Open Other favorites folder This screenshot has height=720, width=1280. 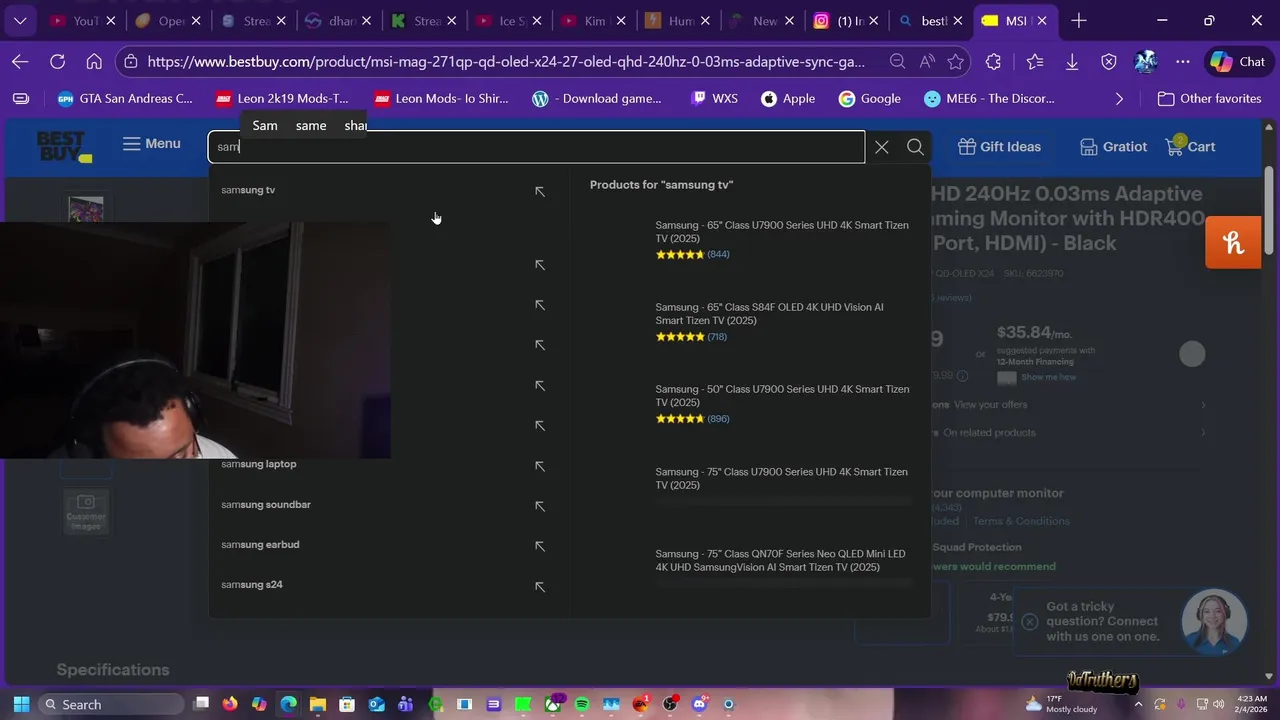tap(1209, 99)
